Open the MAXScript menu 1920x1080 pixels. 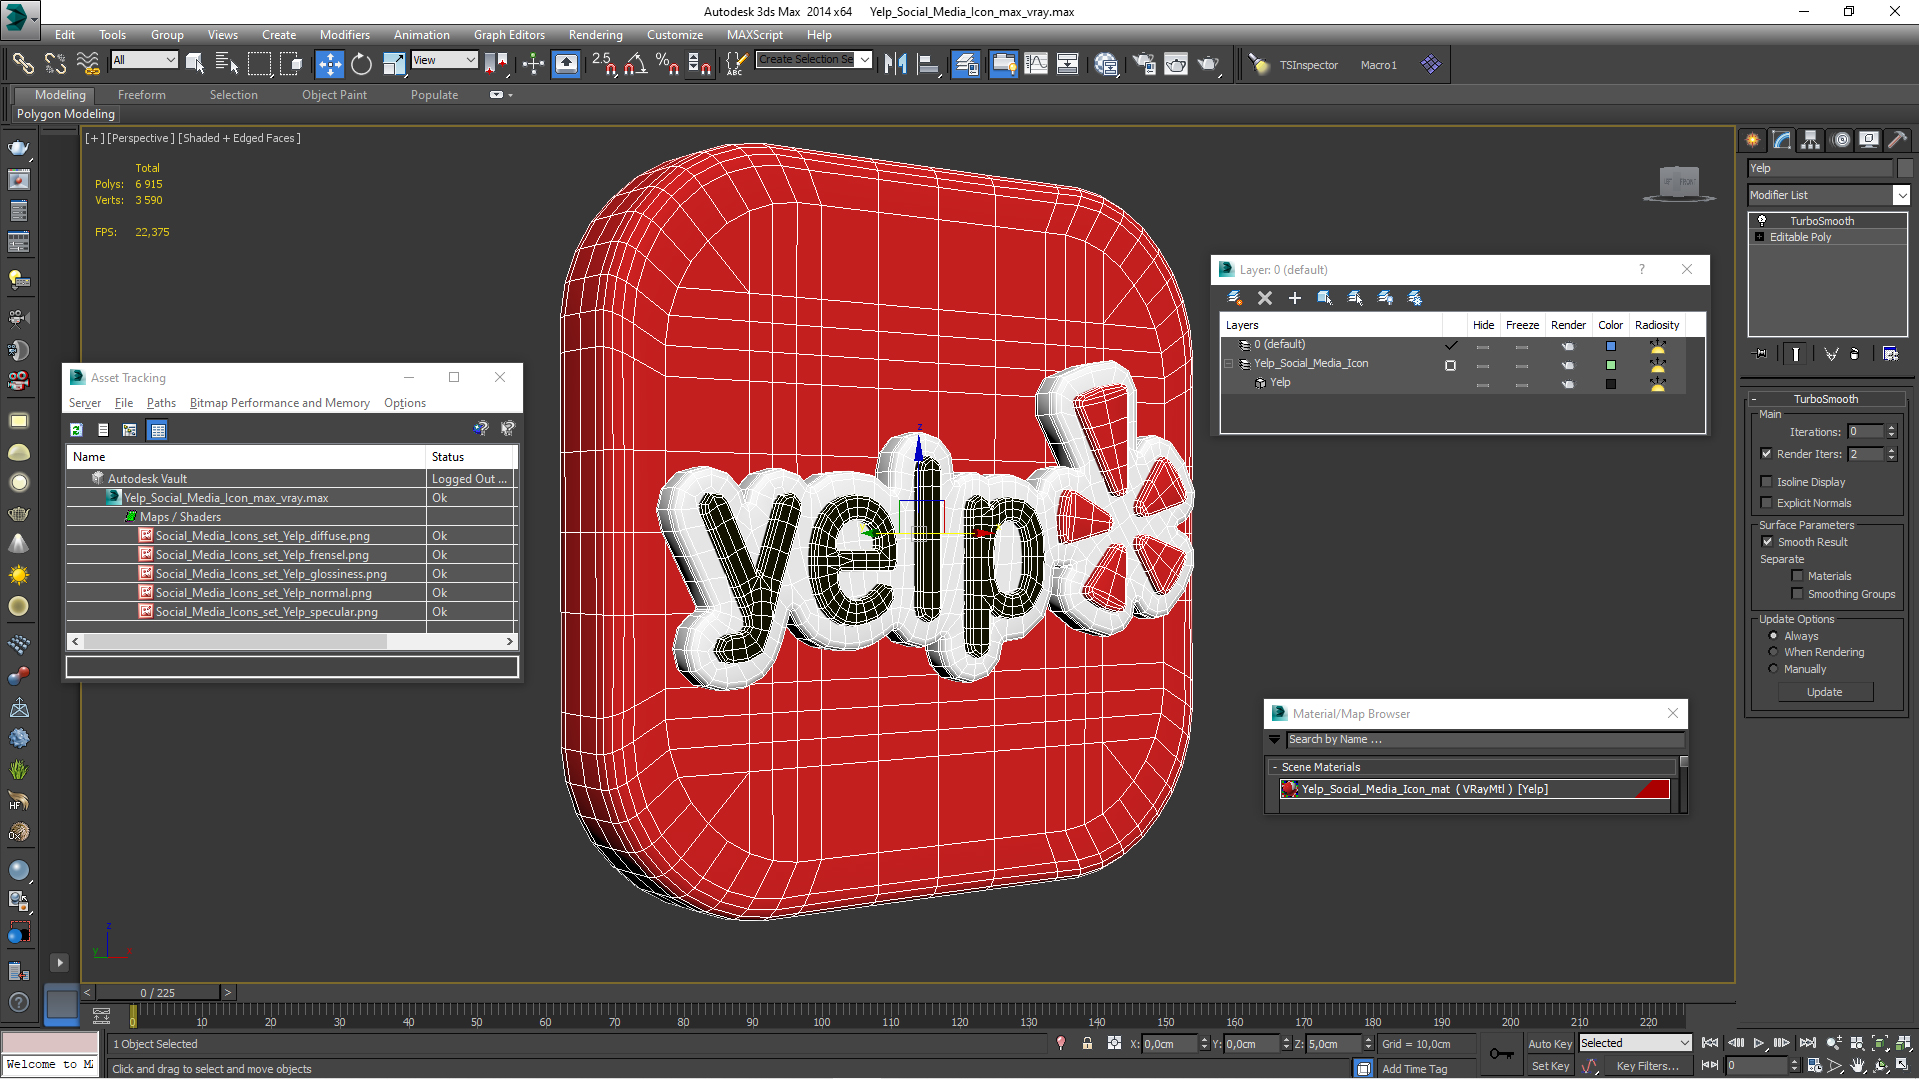tap(755, 34)
